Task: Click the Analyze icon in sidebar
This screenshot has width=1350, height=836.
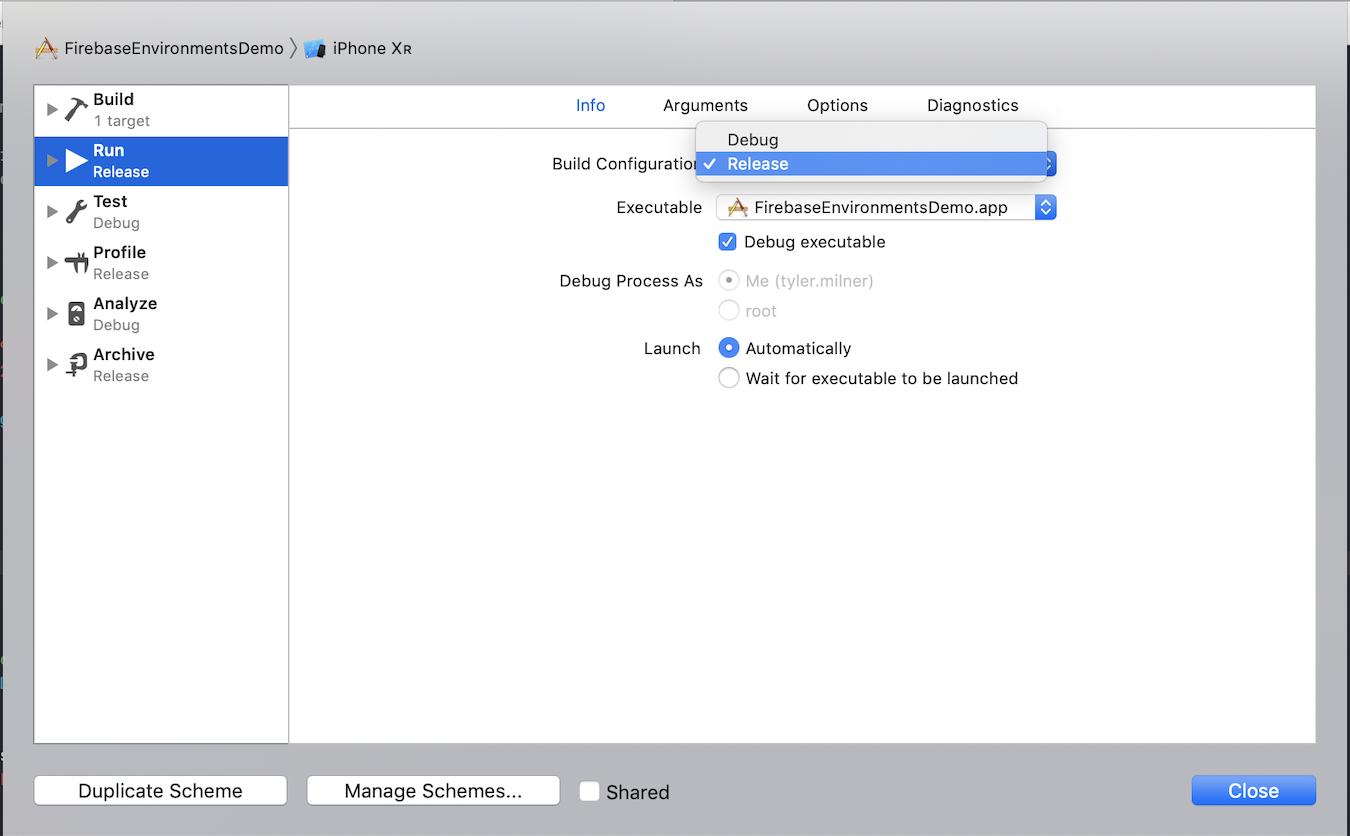Action: pyautogui.click(x=77, y=313)
